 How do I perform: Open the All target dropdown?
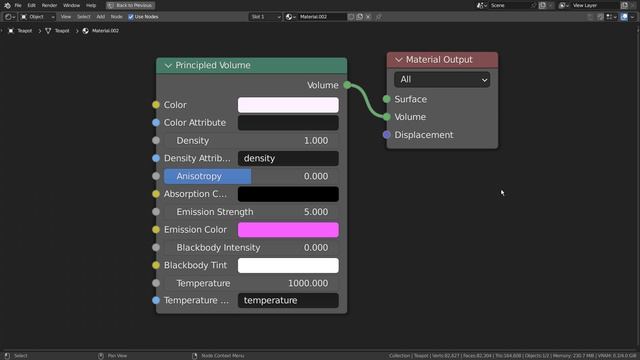tap(442, 80)
